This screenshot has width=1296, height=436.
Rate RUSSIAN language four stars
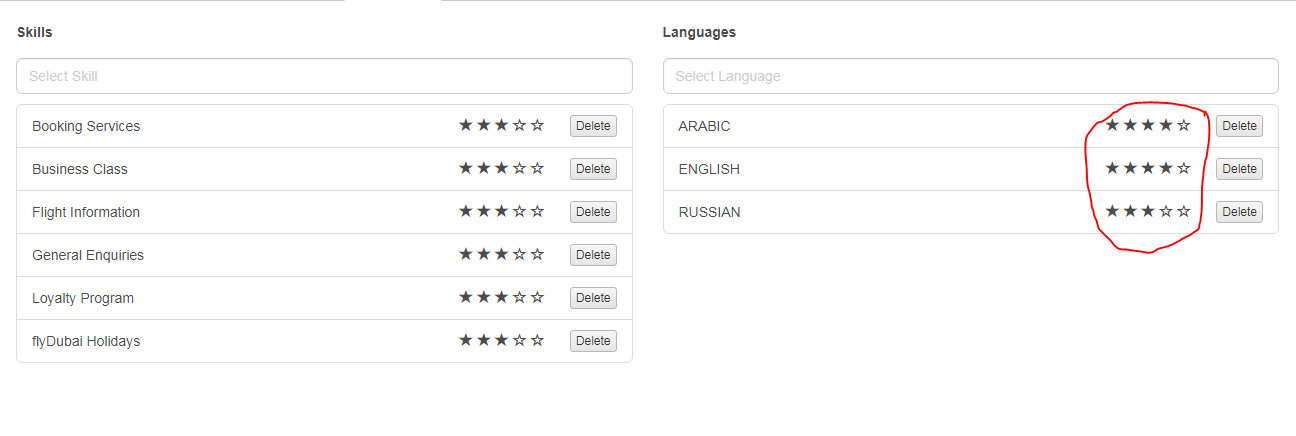(1166, 212)
